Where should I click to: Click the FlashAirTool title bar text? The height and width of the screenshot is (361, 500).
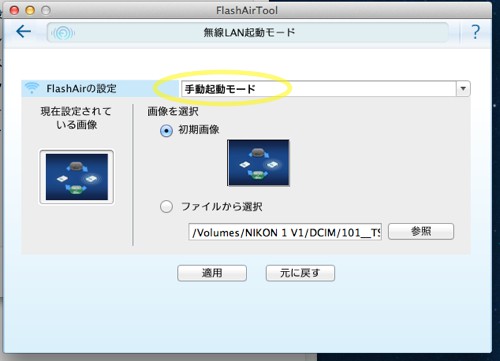(x=247, y=10)
